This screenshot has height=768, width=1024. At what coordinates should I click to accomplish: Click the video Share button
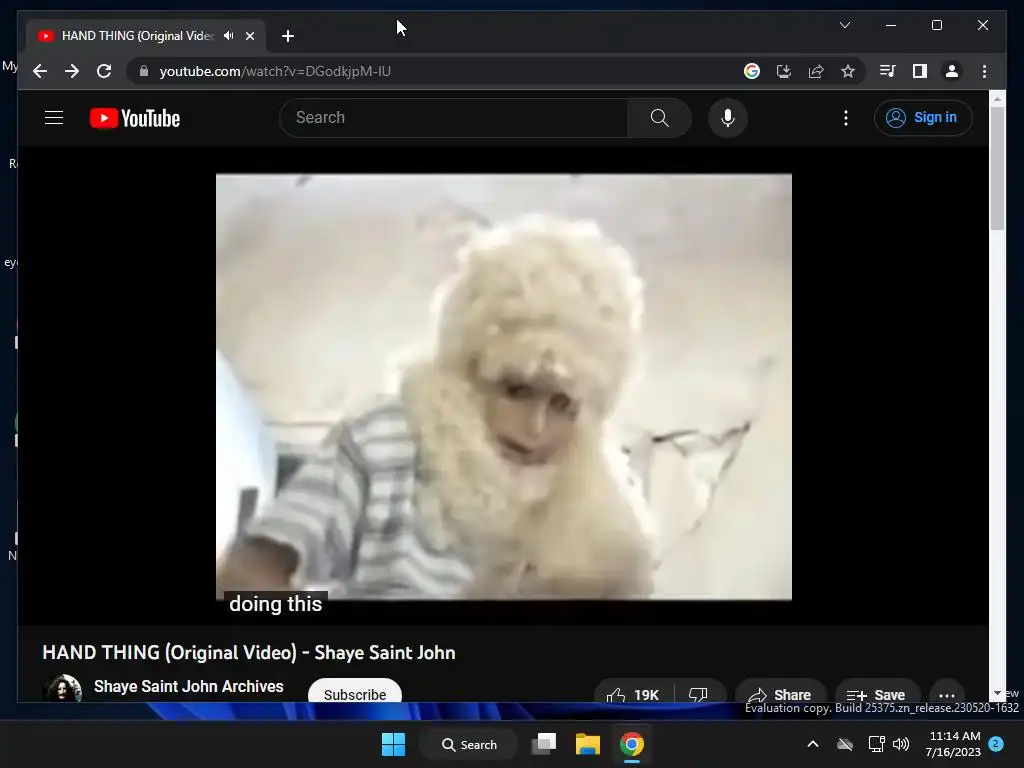click(x=780, y=692)
